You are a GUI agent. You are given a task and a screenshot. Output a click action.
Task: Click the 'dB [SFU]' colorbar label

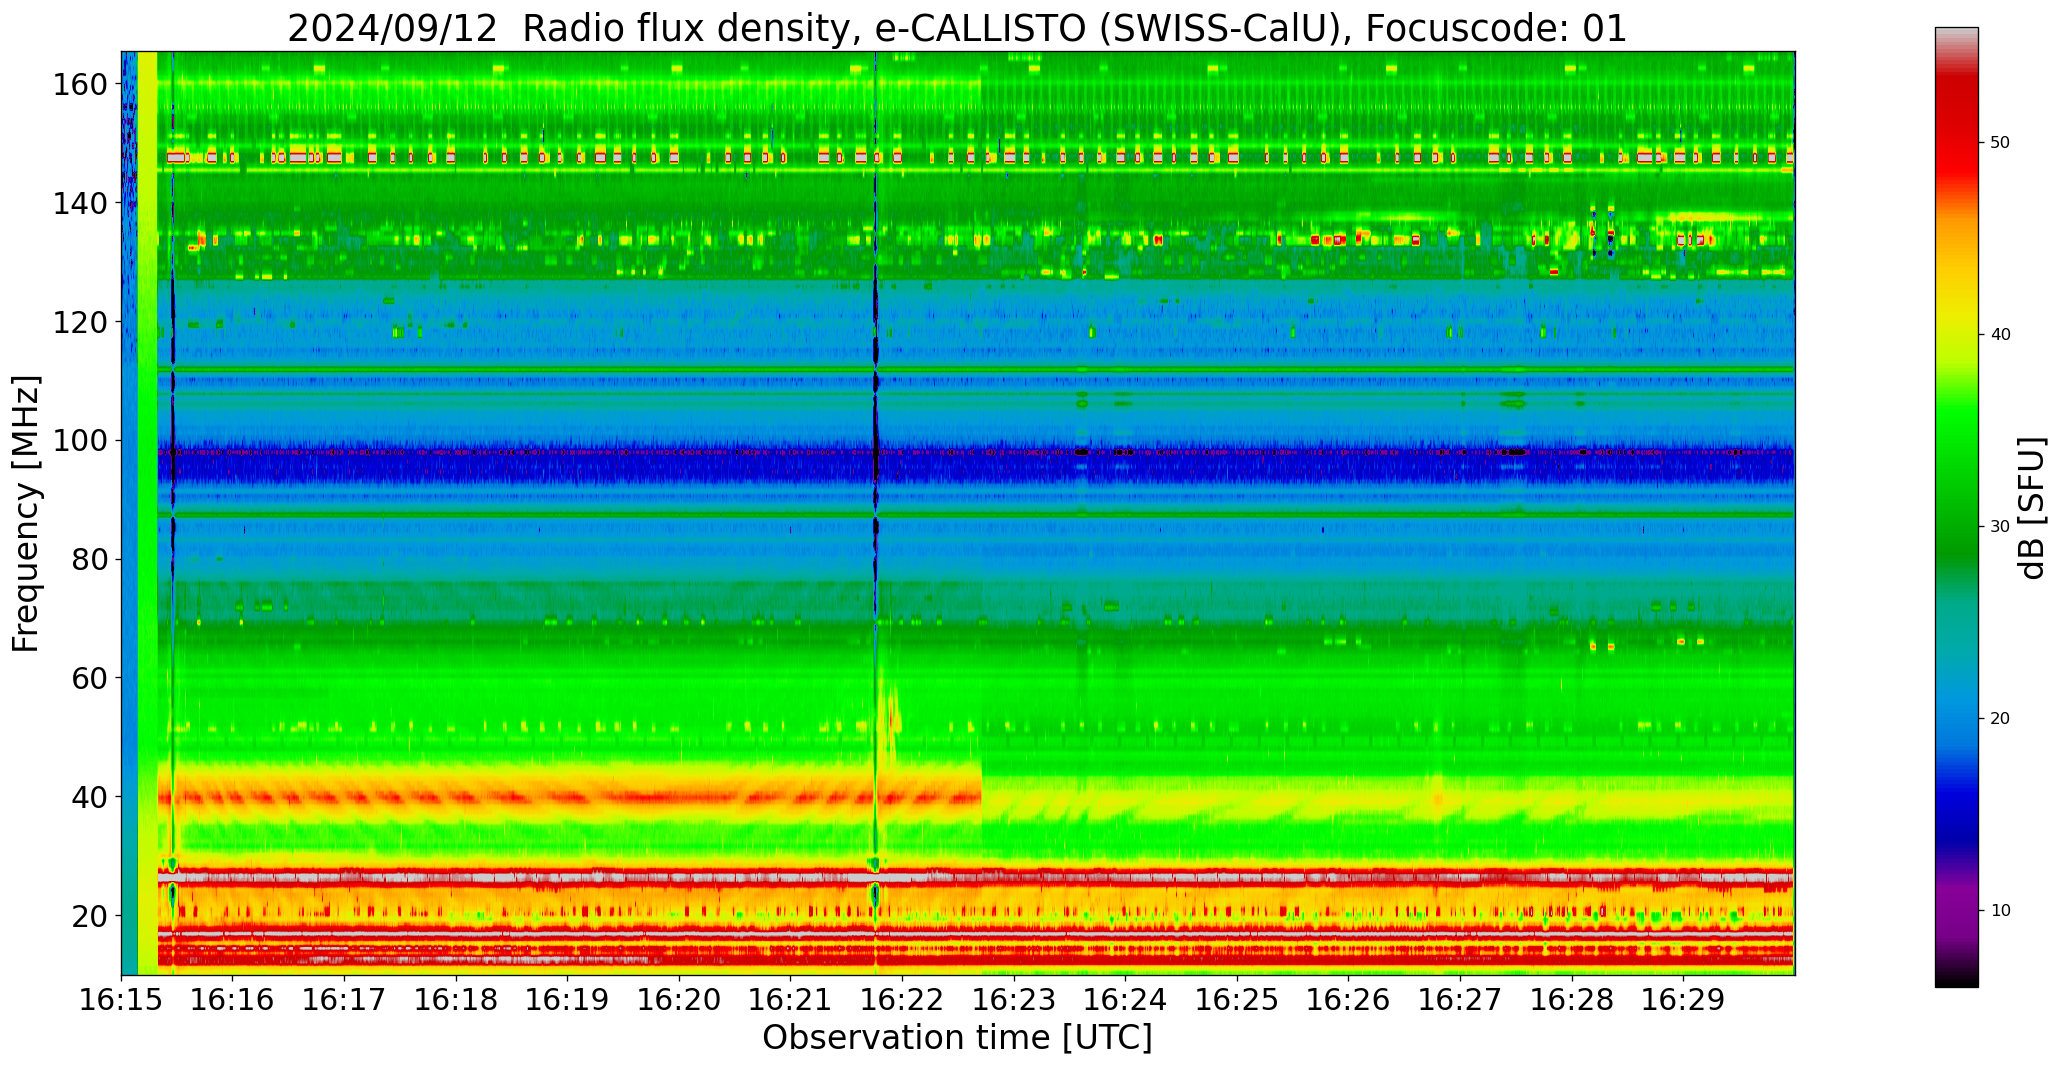[x=2033, y=507]
